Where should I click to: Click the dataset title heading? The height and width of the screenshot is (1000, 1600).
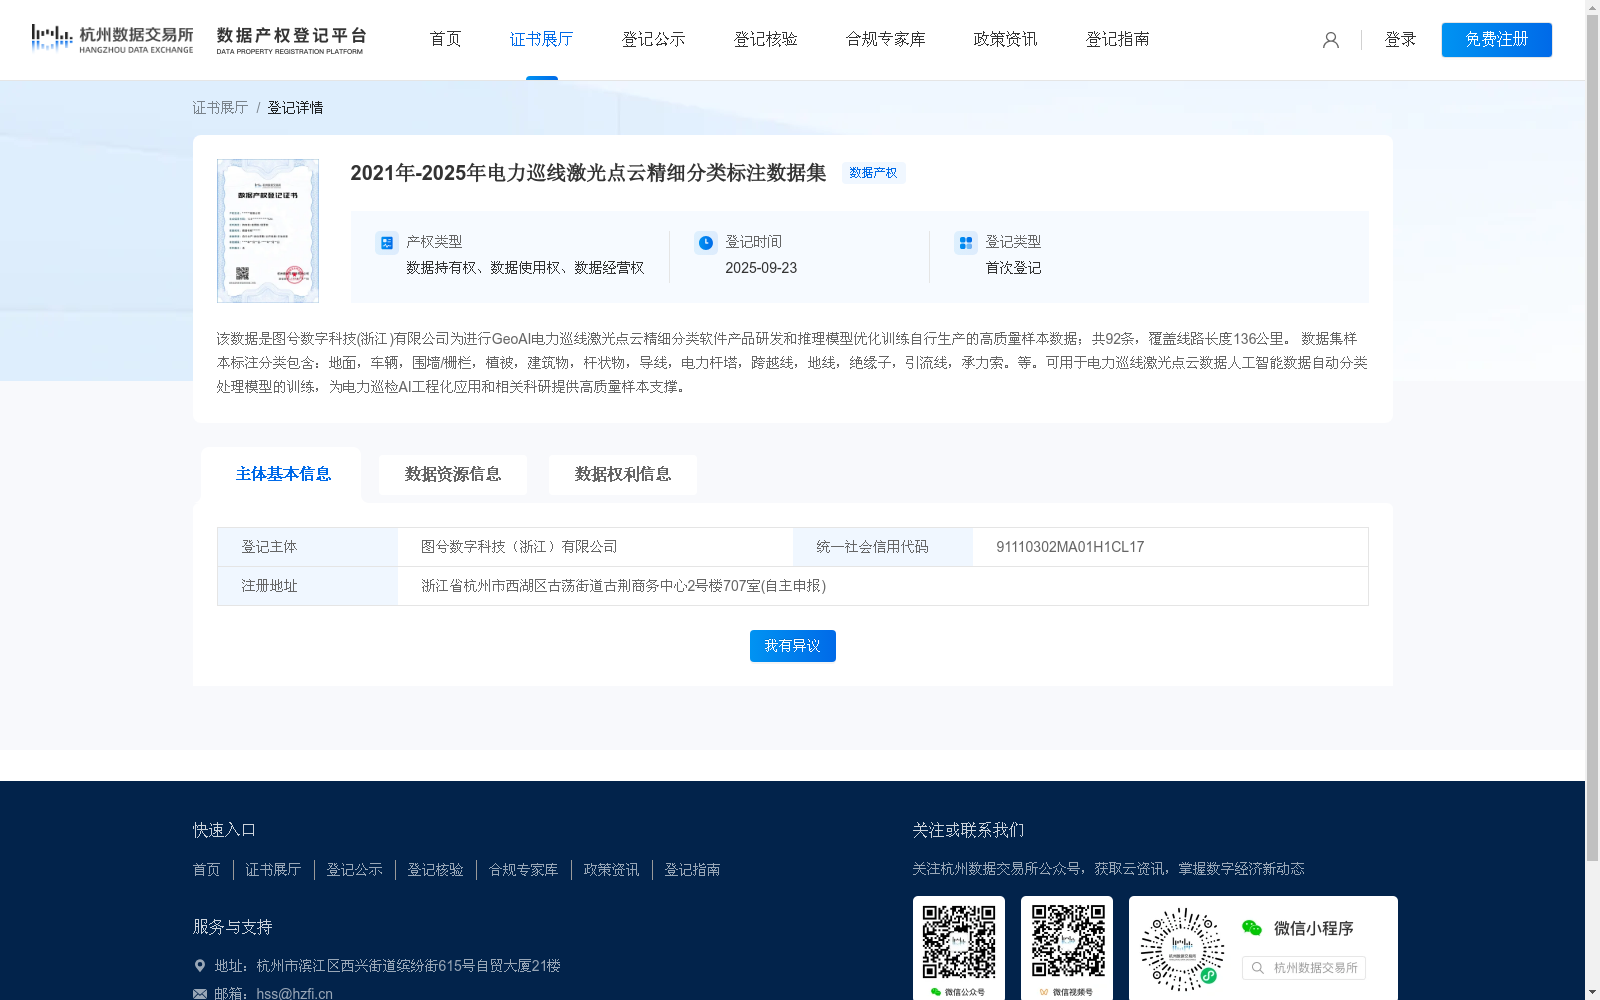click(588, 173)
